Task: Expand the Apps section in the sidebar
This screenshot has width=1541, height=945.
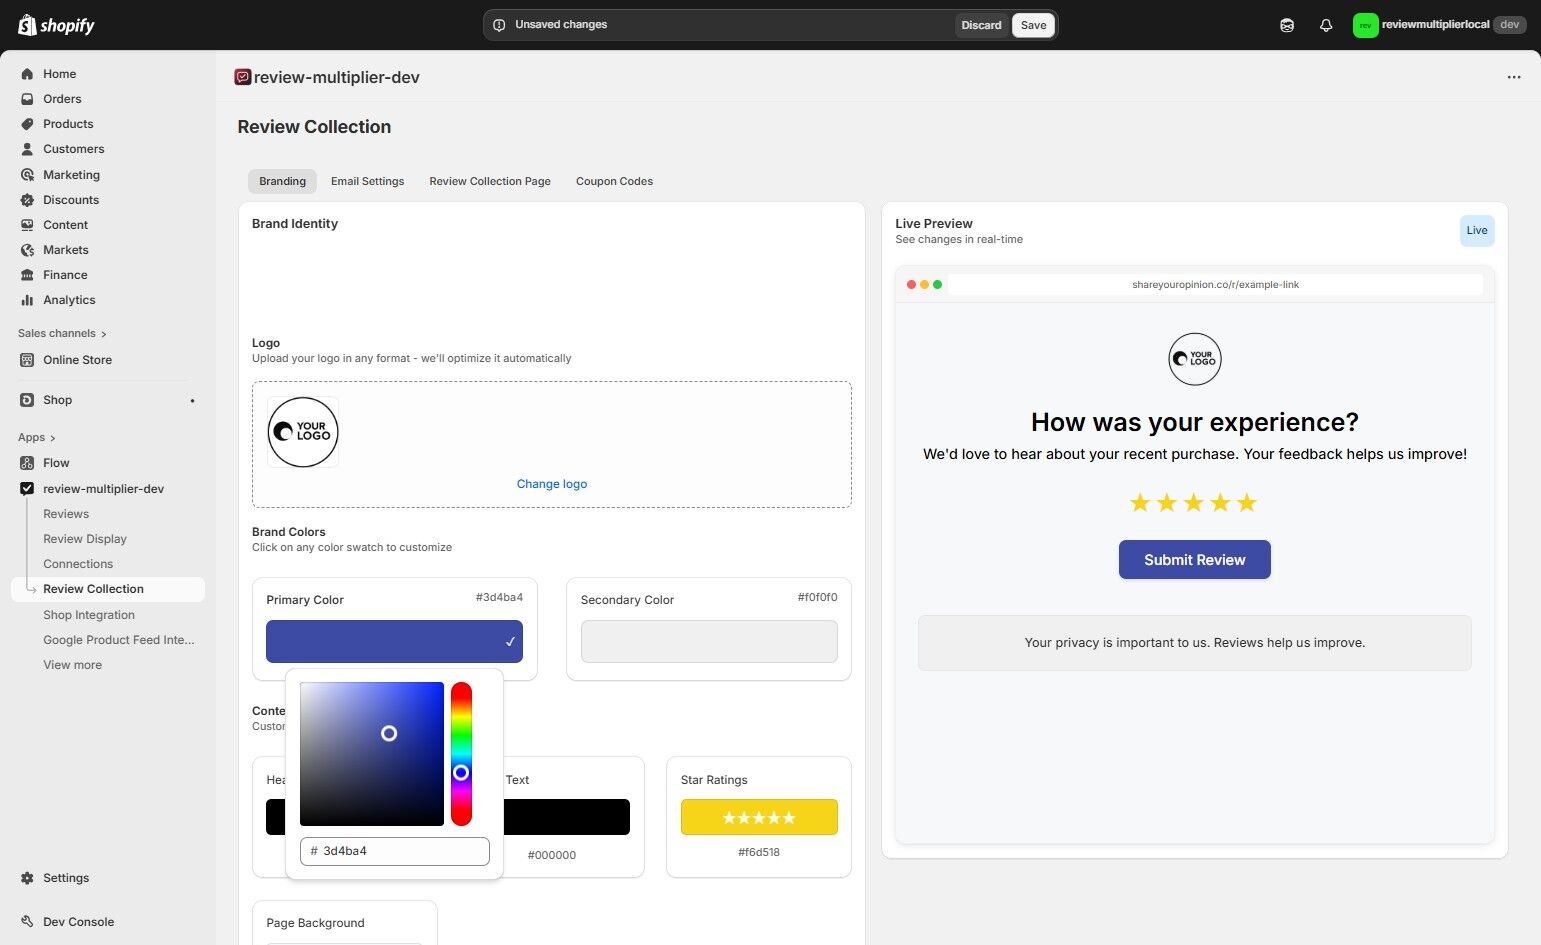Action: pos(36,437)
